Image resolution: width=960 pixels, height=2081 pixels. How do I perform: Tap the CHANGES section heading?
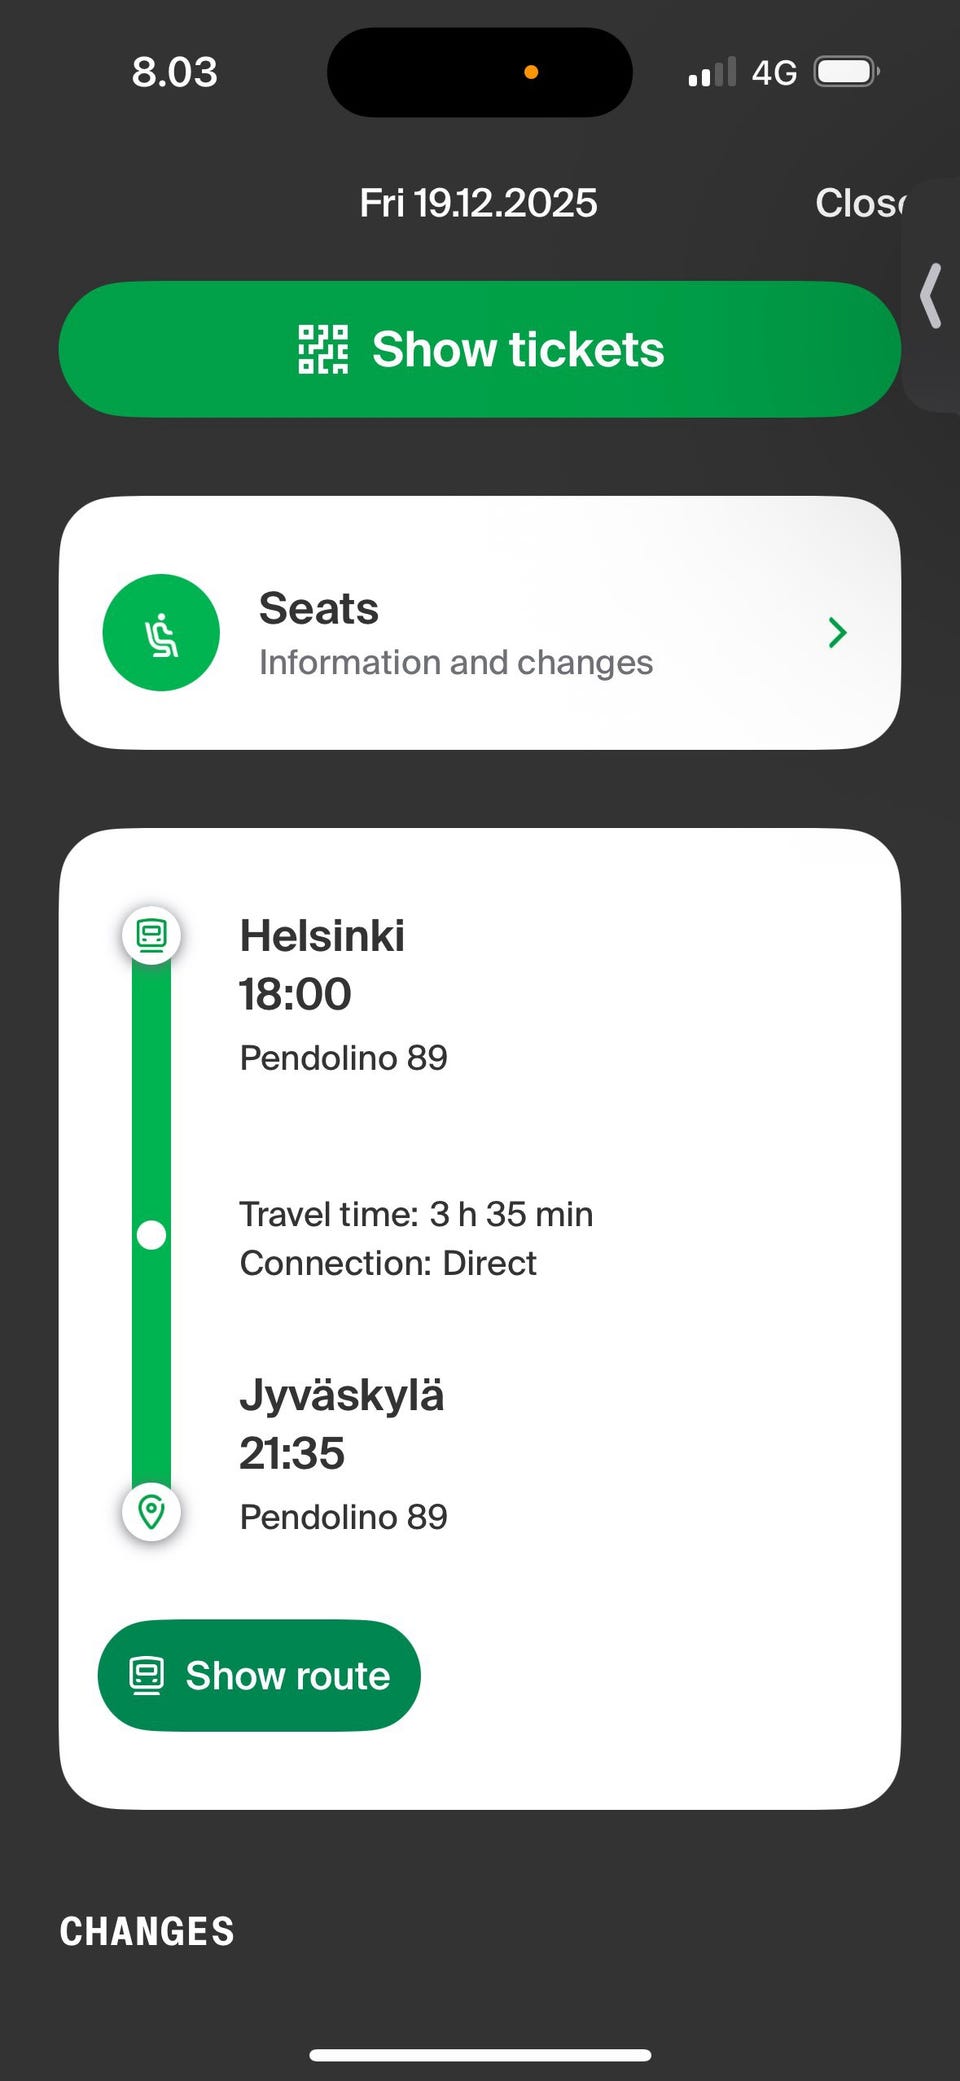[x=147, y=1931]
